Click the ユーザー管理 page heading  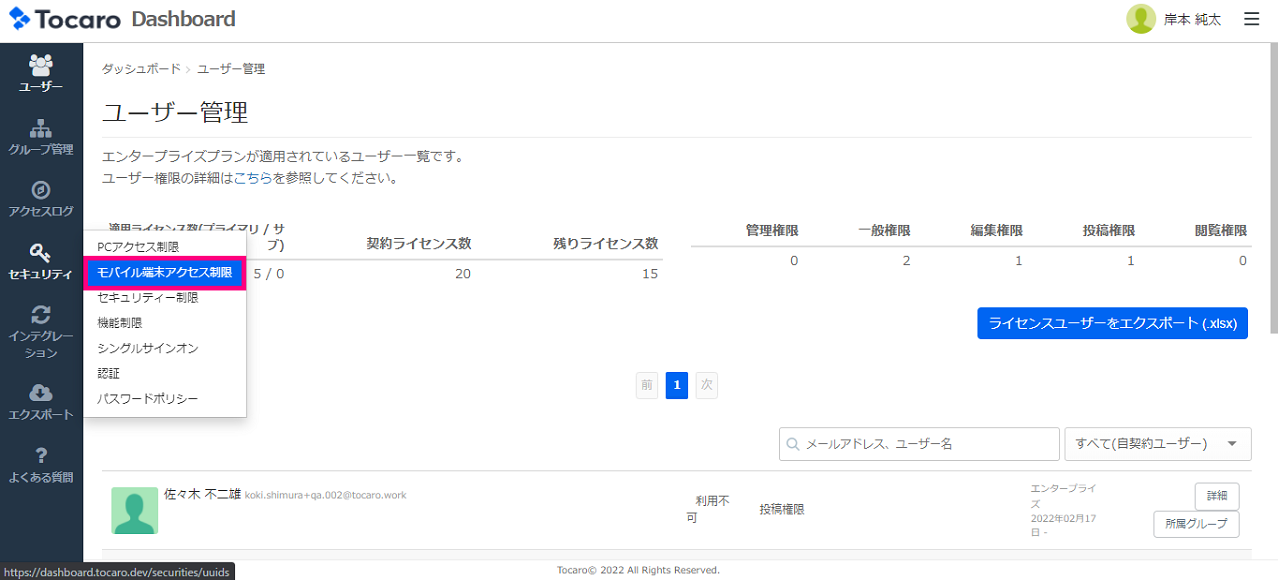pyautogui.click(x=175, y=112)
